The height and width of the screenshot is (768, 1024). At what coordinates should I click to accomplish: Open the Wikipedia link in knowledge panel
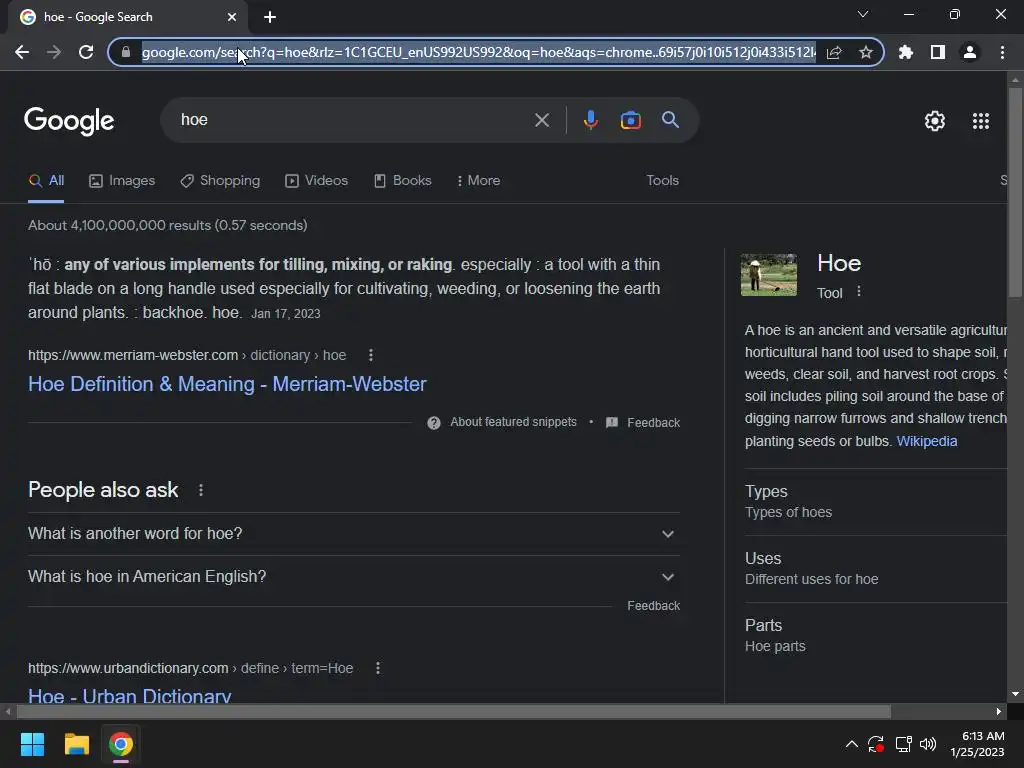[x=927, y=441]
